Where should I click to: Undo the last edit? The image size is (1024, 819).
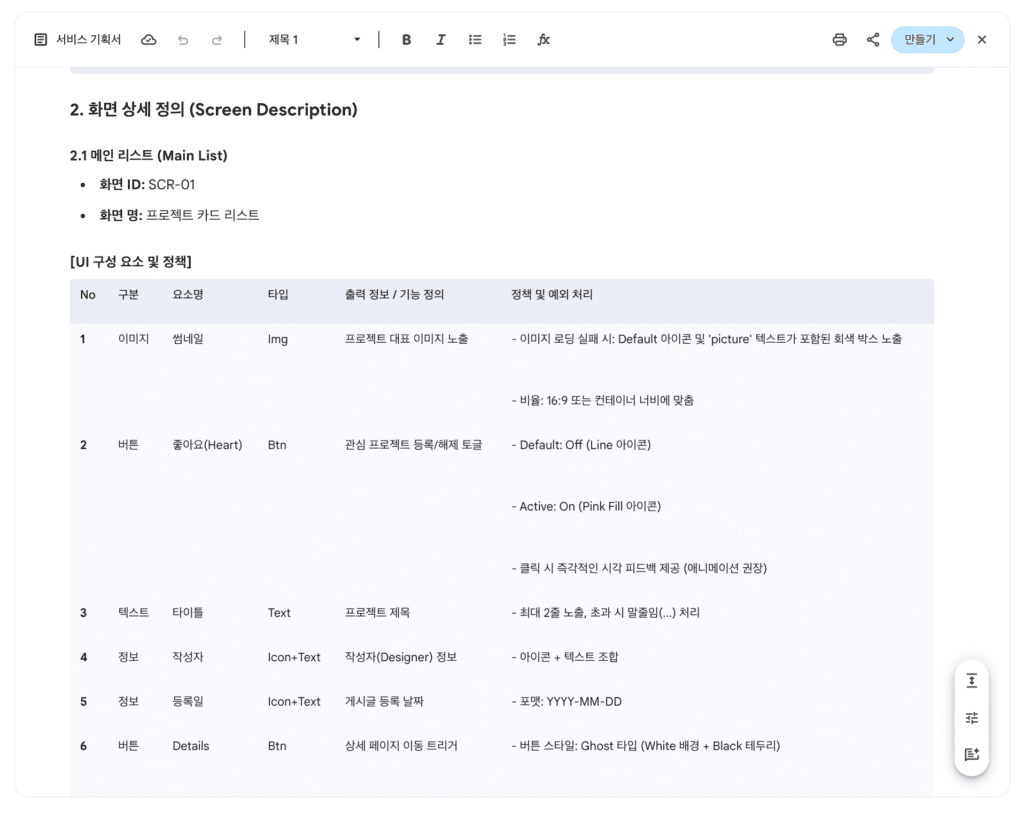click(x=183, y=40)
